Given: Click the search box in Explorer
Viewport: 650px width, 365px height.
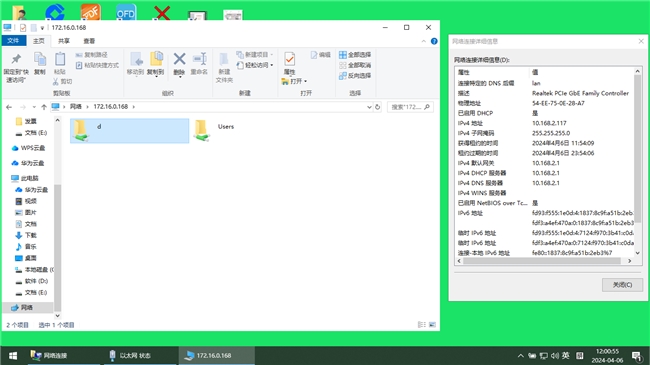Looking at the screenshot, I should 410,107.
